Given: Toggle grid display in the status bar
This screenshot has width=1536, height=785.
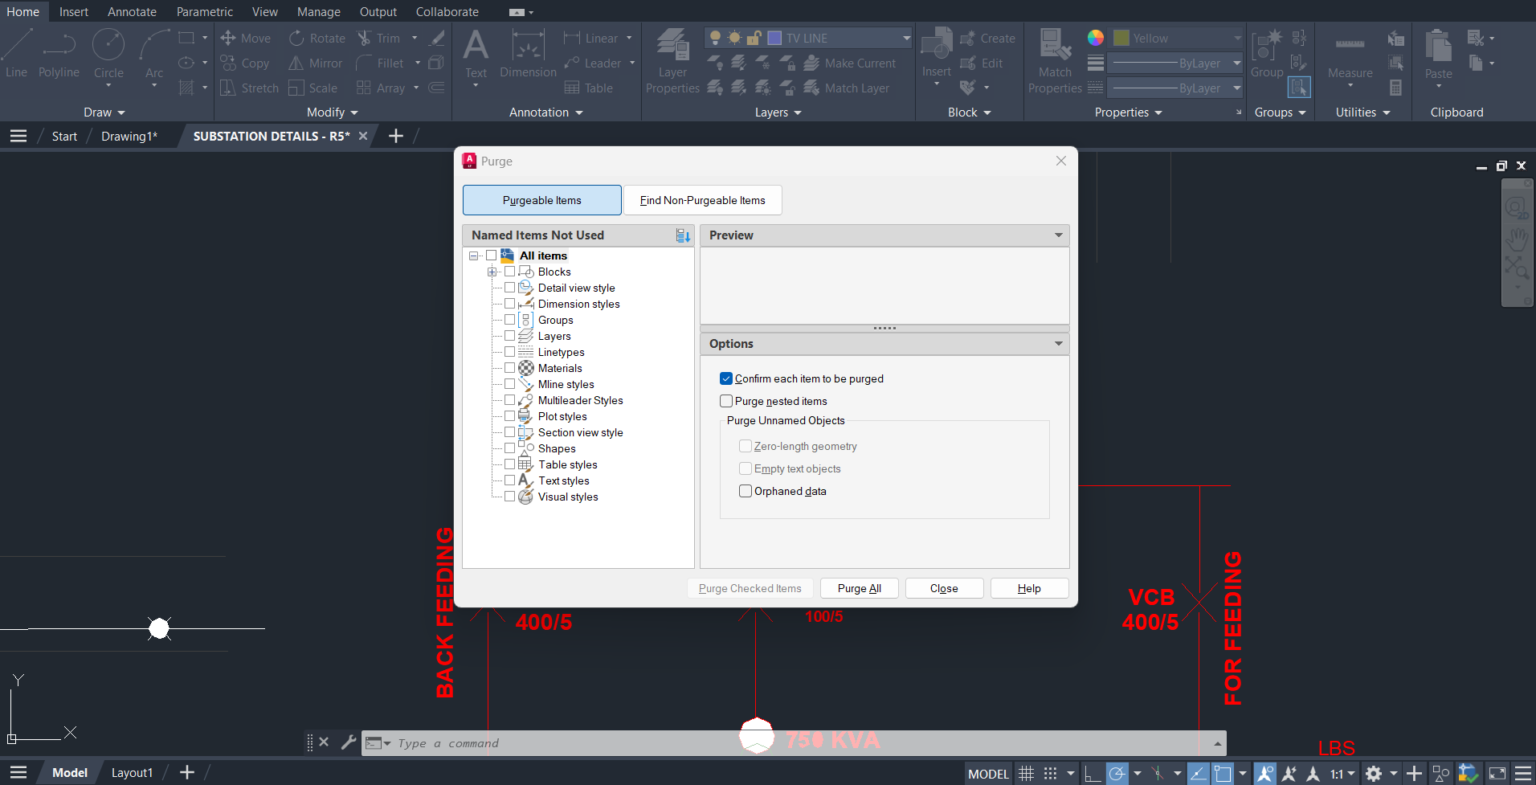Looking at the screenshot, I should (x=1025, y=772).
